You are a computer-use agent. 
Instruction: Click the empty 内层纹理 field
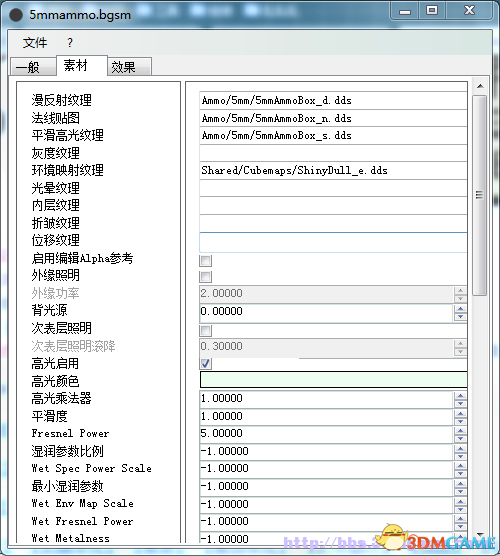(333, 206)
